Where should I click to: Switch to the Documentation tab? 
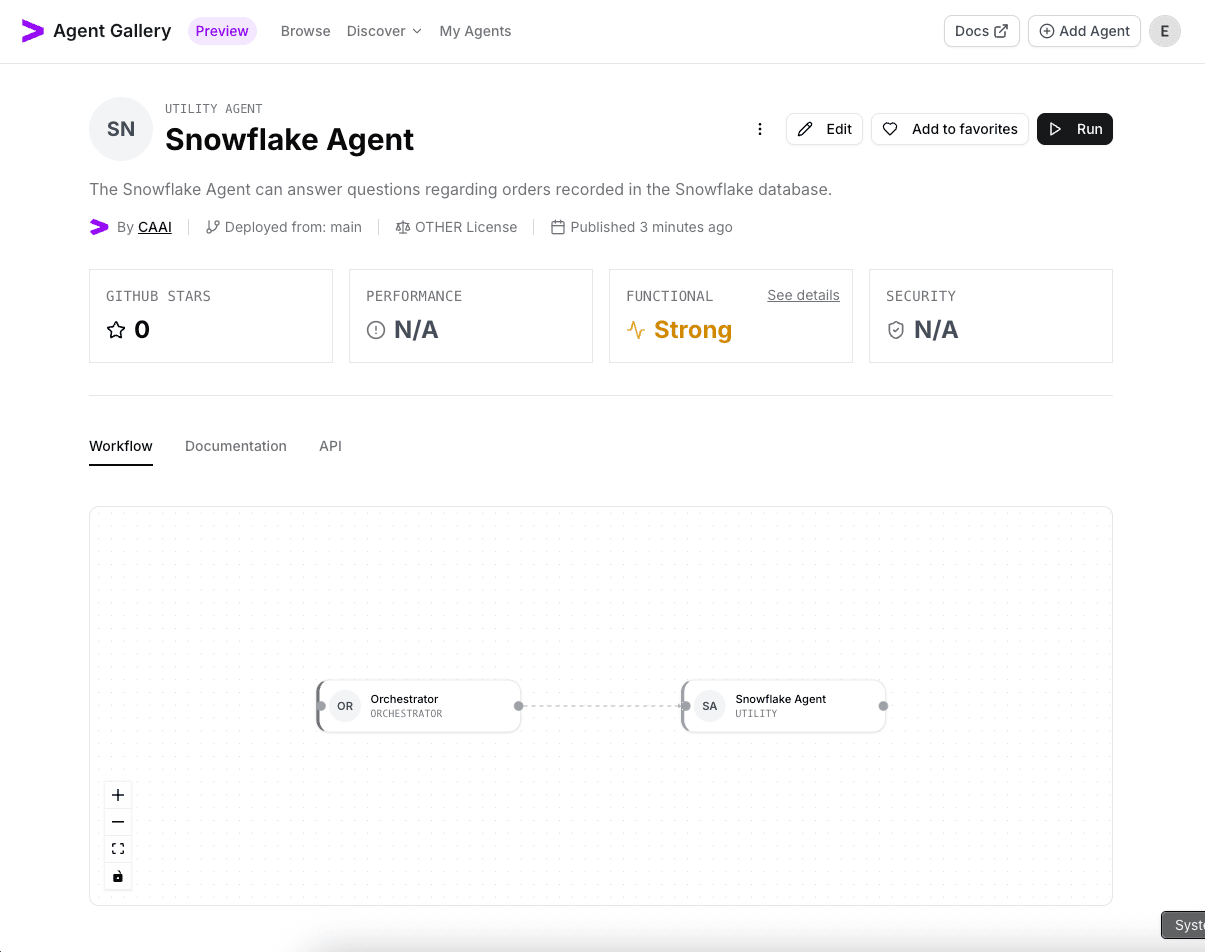pyautogui.click(x=236, y=446)
